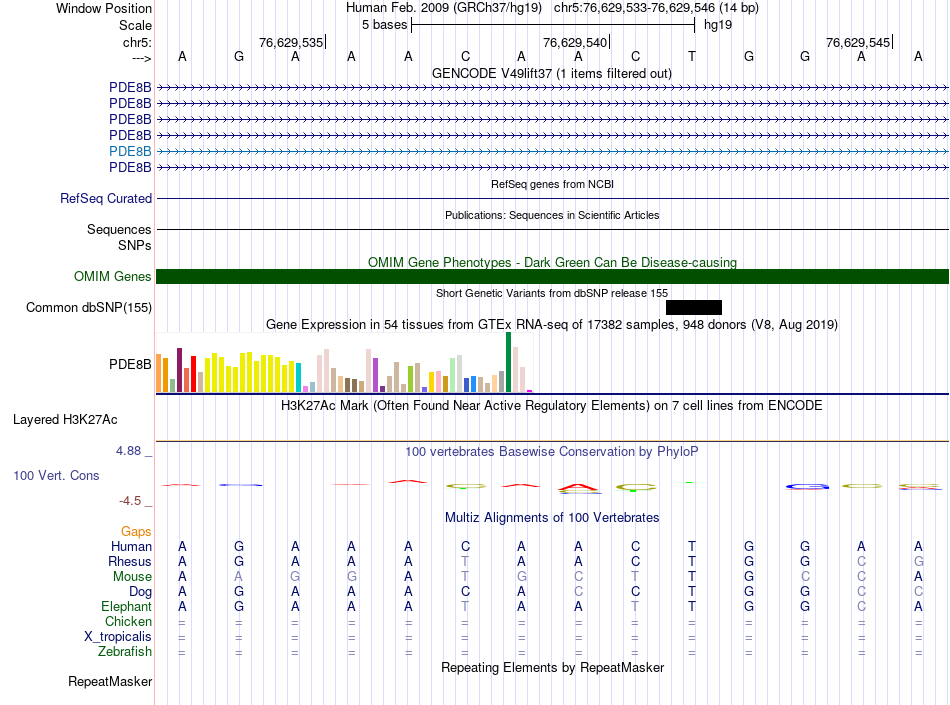Open the OMIM Gene Phenotypes track title
Screen dimensions: 950x705
pyautogui.click(x=553, y=262)
